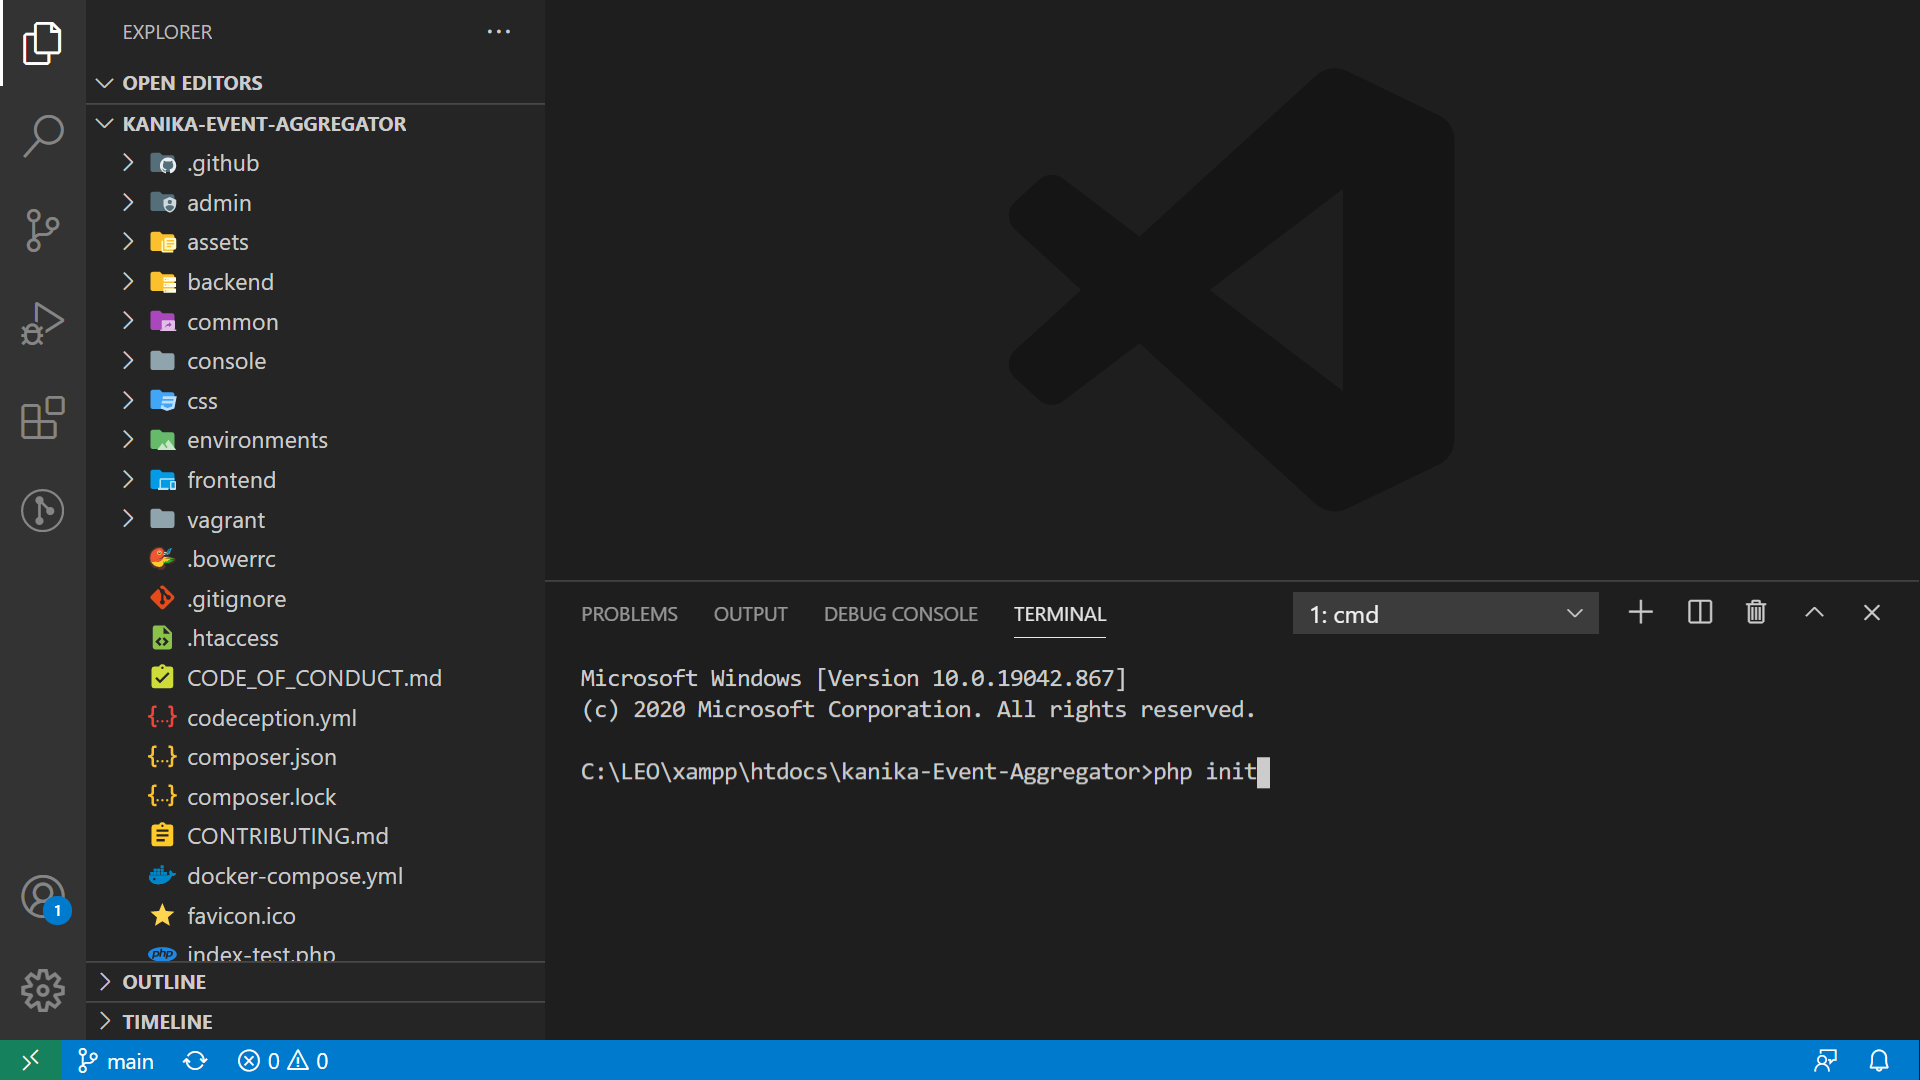Collapse the Open Editors section

point(315,83)
